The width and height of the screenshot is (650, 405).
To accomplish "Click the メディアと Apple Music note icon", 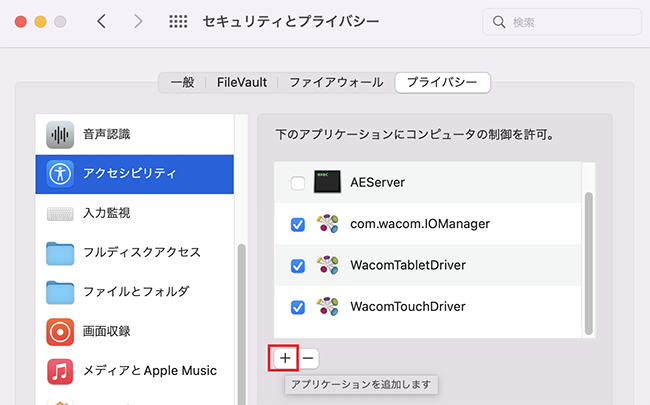I will [x=60, y=371].
